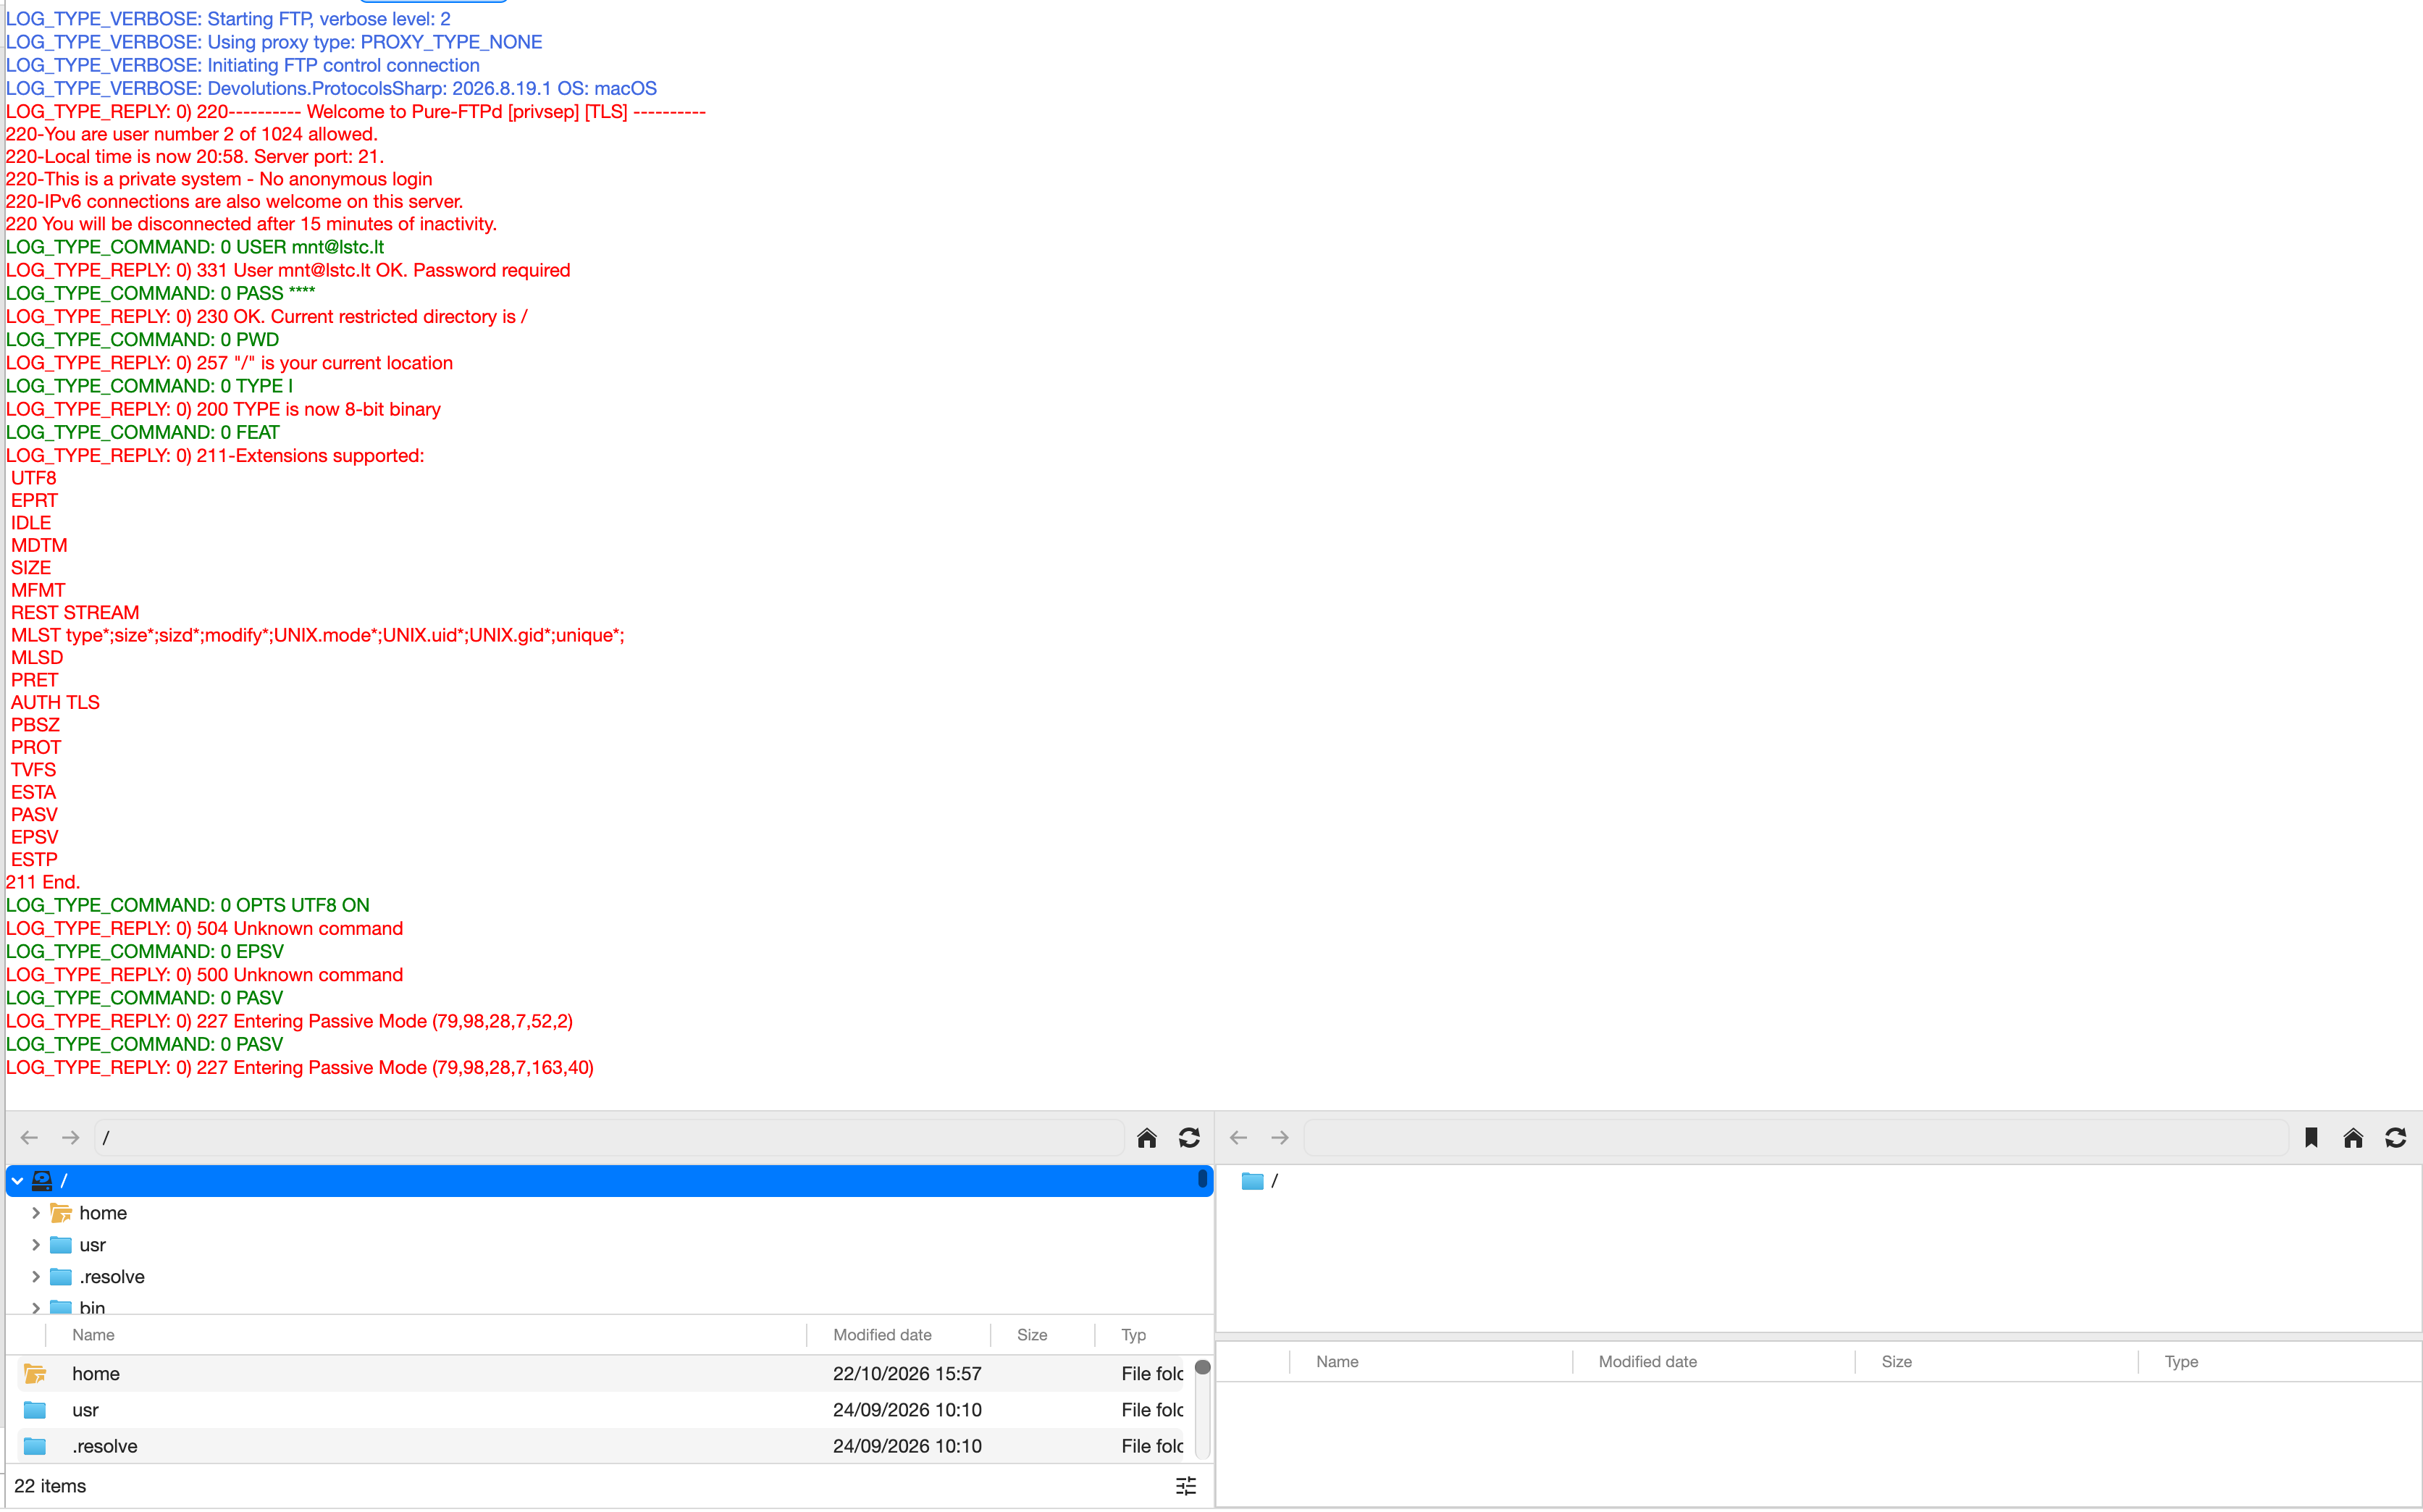Screen dimensions: 2423x1512
Task: Go back in right pane navigation
Action: pyautogui.click(x=1238, y=1138)
